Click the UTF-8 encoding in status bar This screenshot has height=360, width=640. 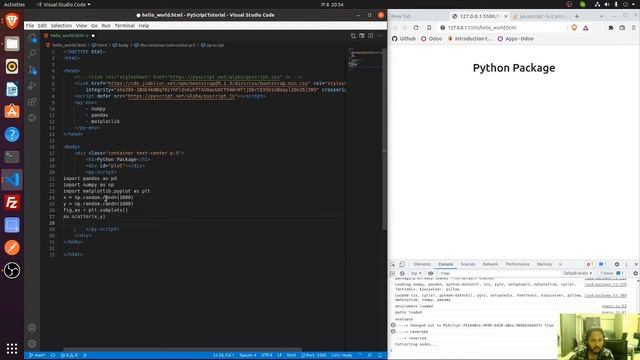click(267, 356)
